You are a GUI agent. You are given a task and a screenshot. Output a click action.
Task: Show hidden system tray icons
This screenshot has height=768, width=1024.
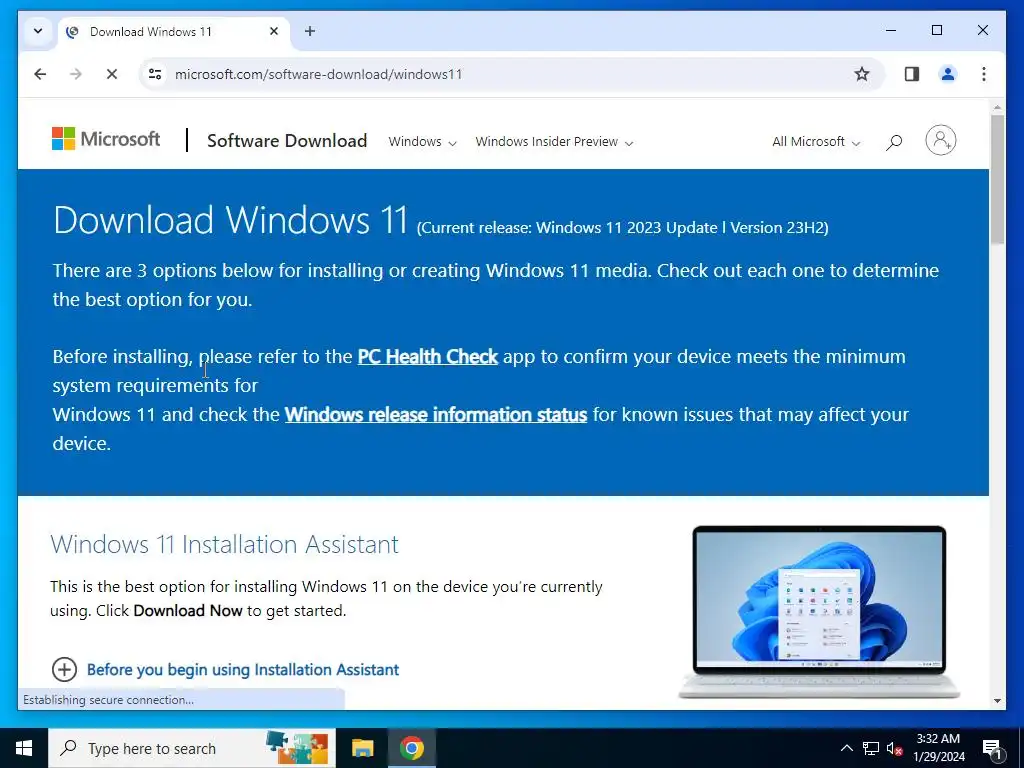click(x=846, y=748)
